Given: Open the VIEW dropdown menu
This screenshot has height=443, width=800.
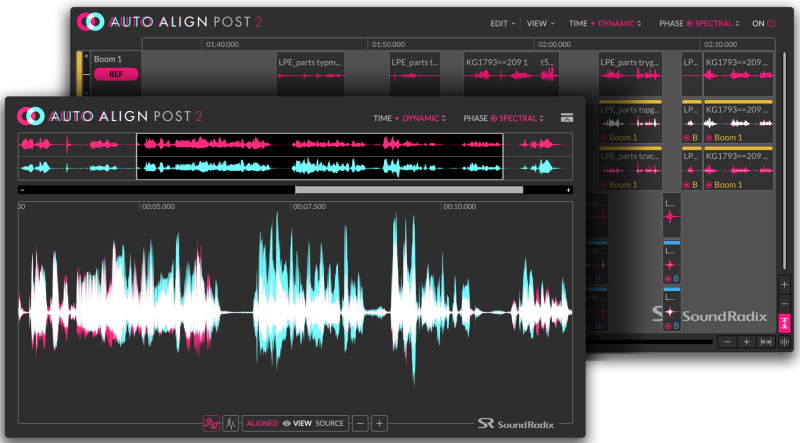Looking at the screenshot, I should (540, 23).
